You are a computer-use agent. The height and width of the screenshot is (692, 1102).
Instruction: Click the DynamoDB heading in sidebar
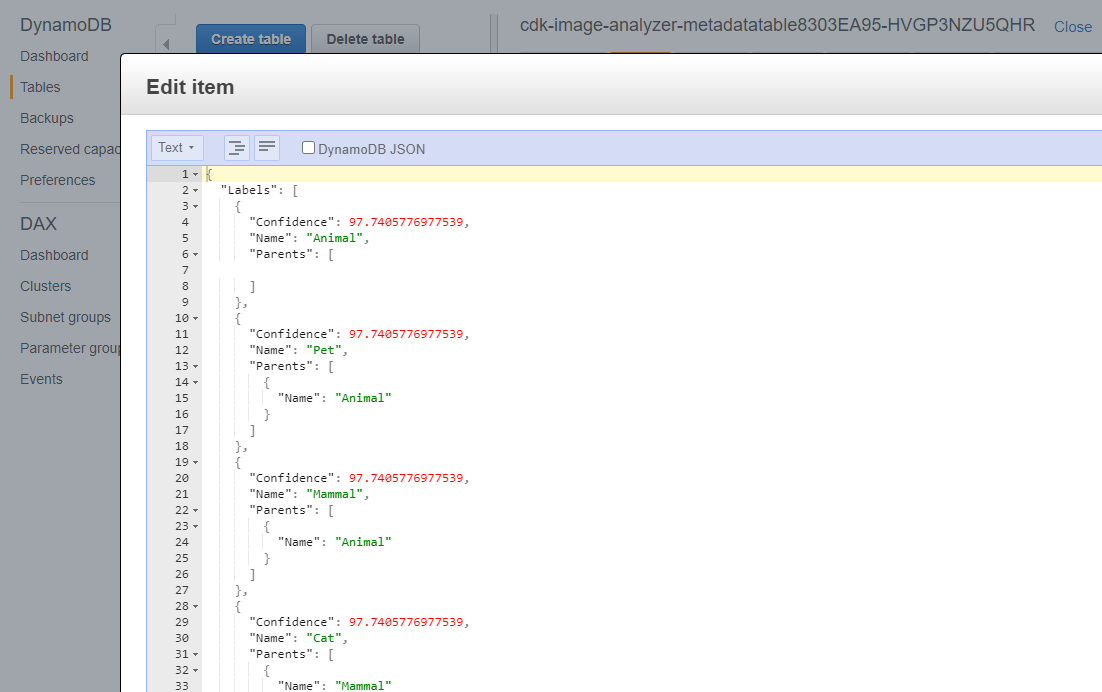[66, 25]
